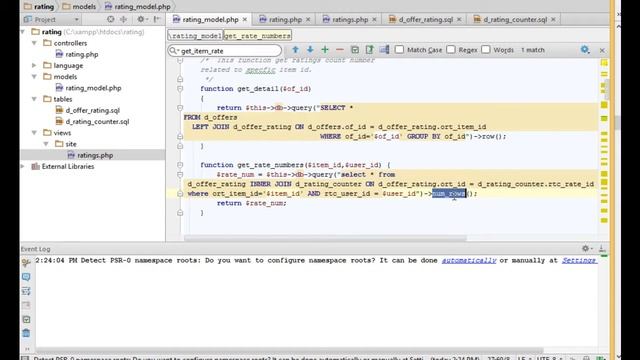Screen dimensions: 640x360
Task: Close the find bar
Action: tap(602, 50)
